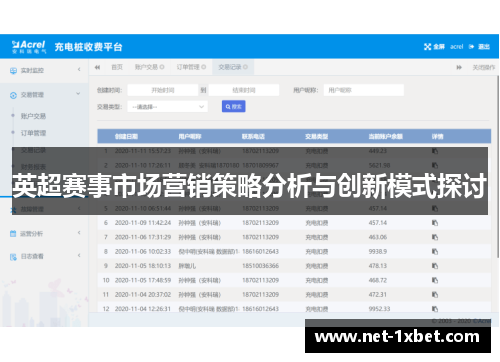Screen dimensions: 500x362
Task: Click the blue 搜索 search button
Action: click(234, 106)
